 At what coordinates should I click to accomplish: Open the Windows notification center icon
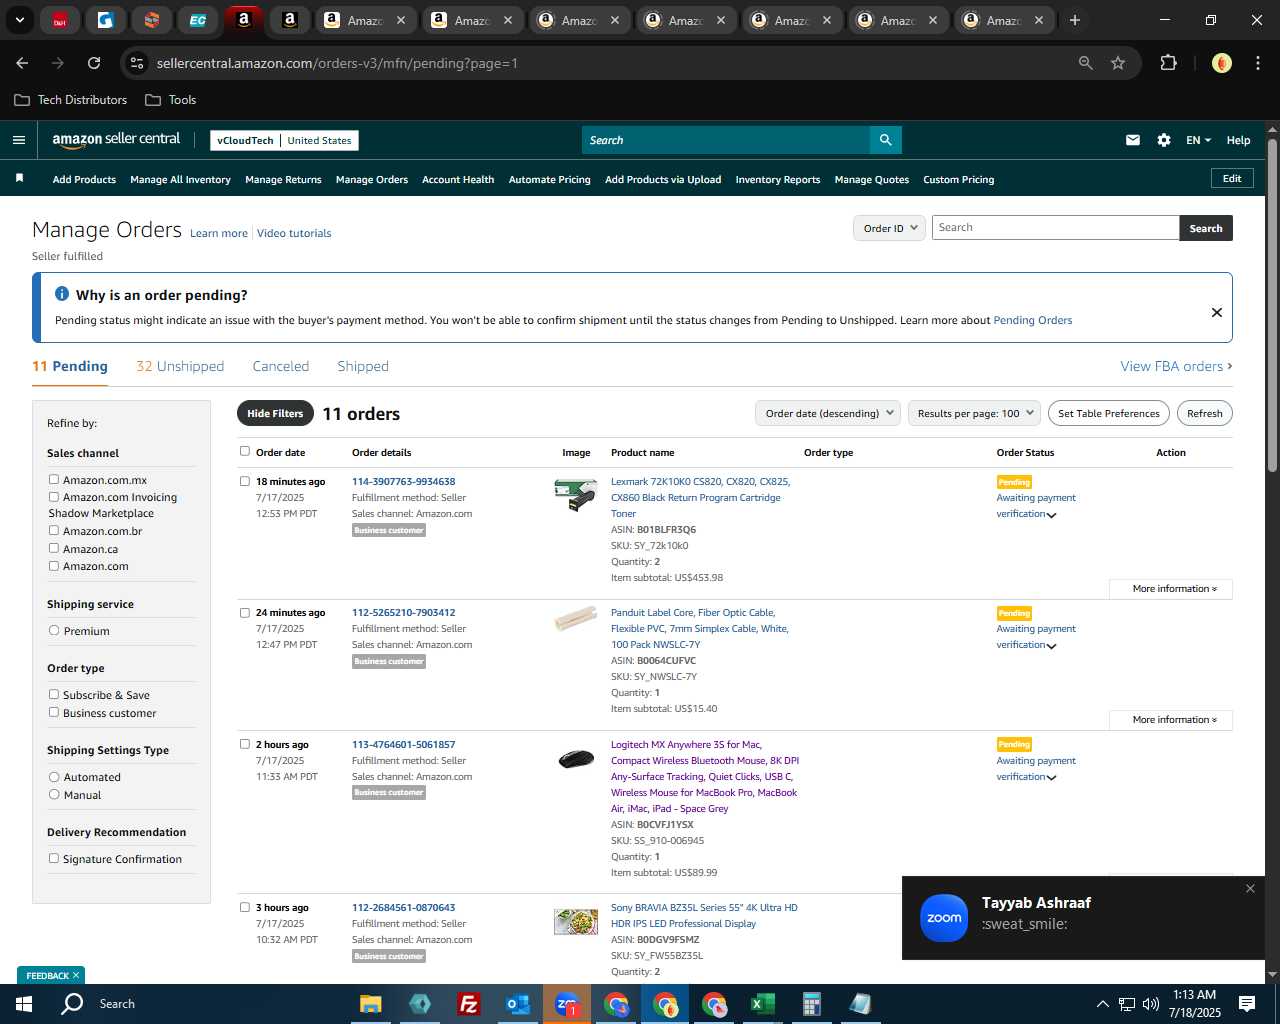[1247, 1004]
